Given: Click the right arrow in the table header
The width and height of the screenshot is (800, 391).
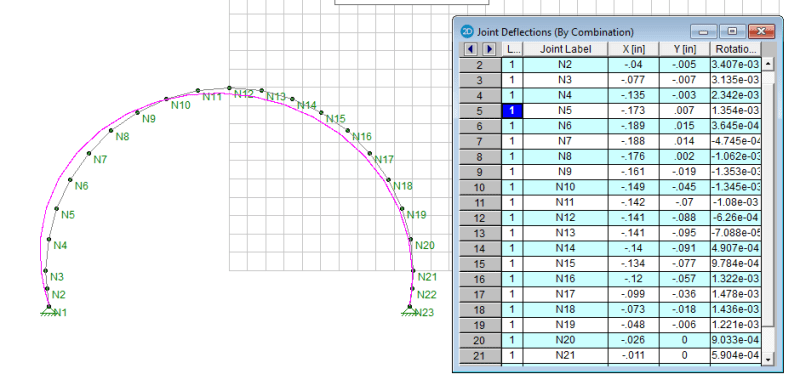Looking at the screenshot, I should (x=489, y=49).
